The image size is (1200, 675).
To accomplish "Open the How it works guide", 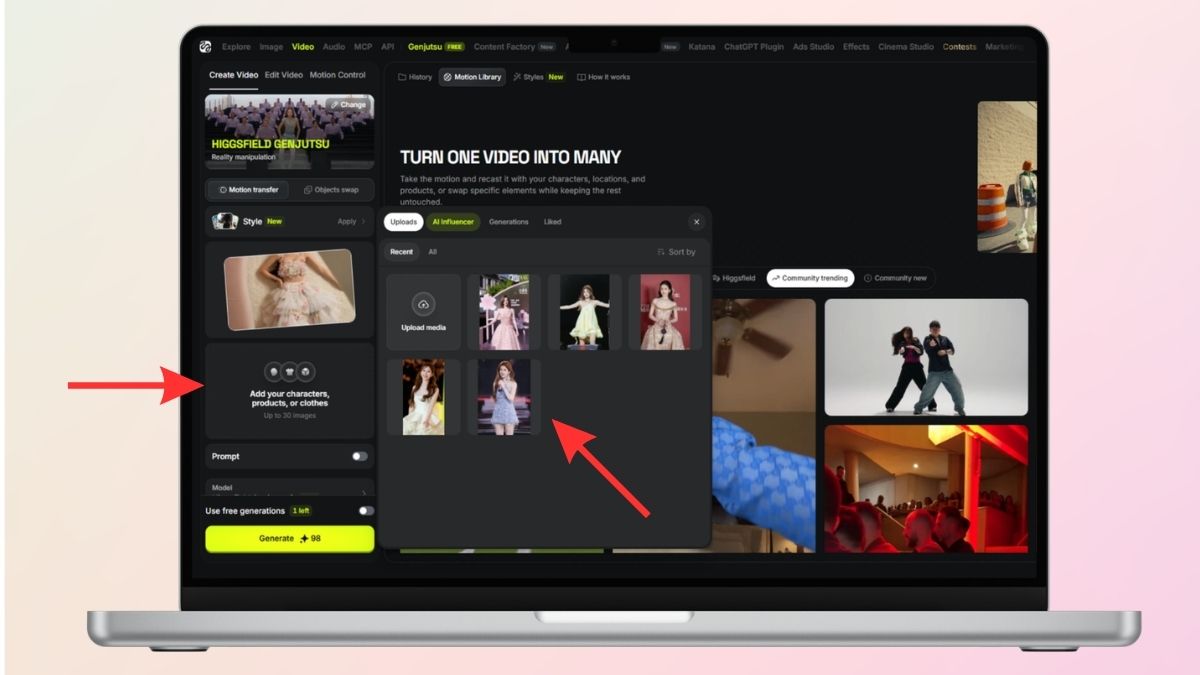I will click(x=604, y=77).
